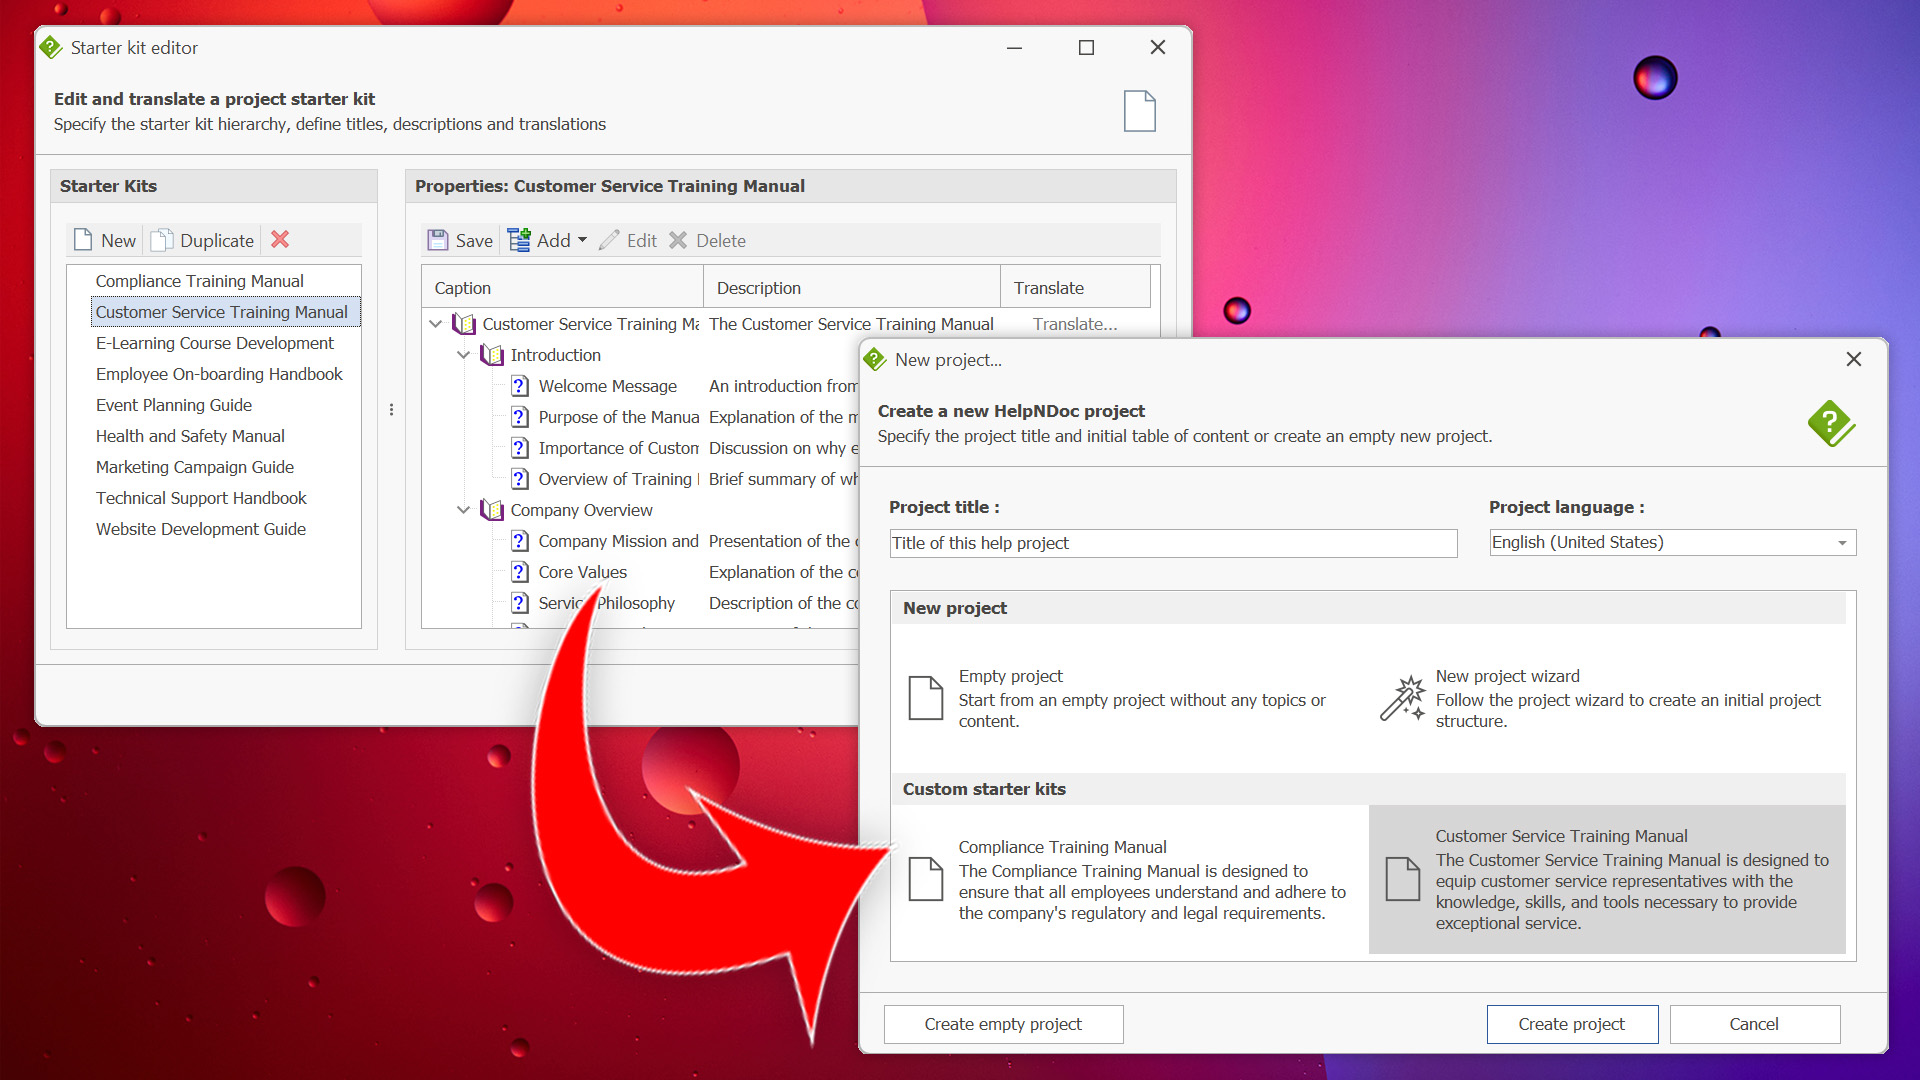Click the Compliance Training Manual page icon
This screenshot has width=1920, height=1080.
point(925,879)
